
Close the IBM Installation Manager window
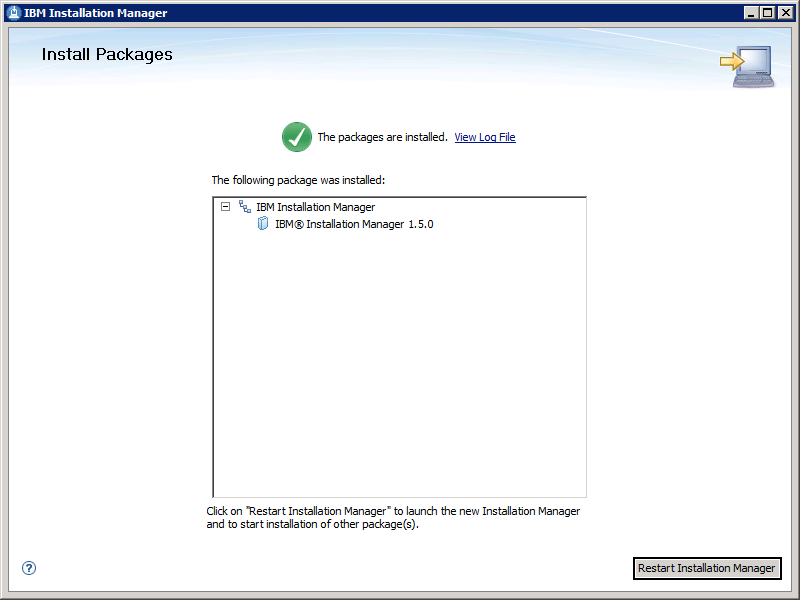[786, 13]
